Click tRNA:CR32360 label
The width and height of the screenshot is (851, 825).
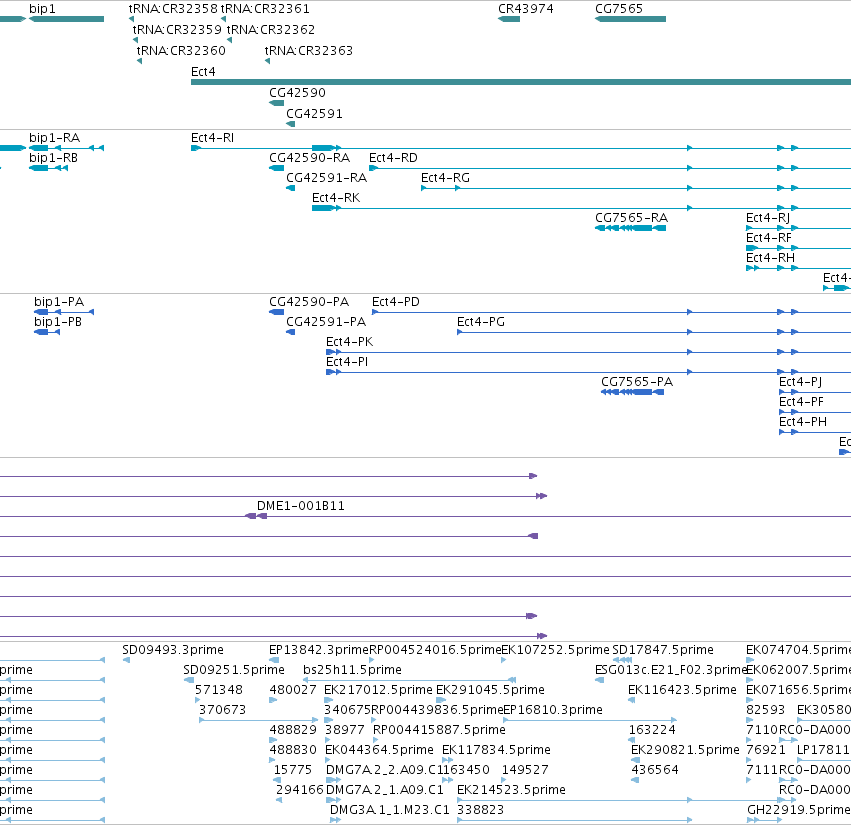pos(181,50)
